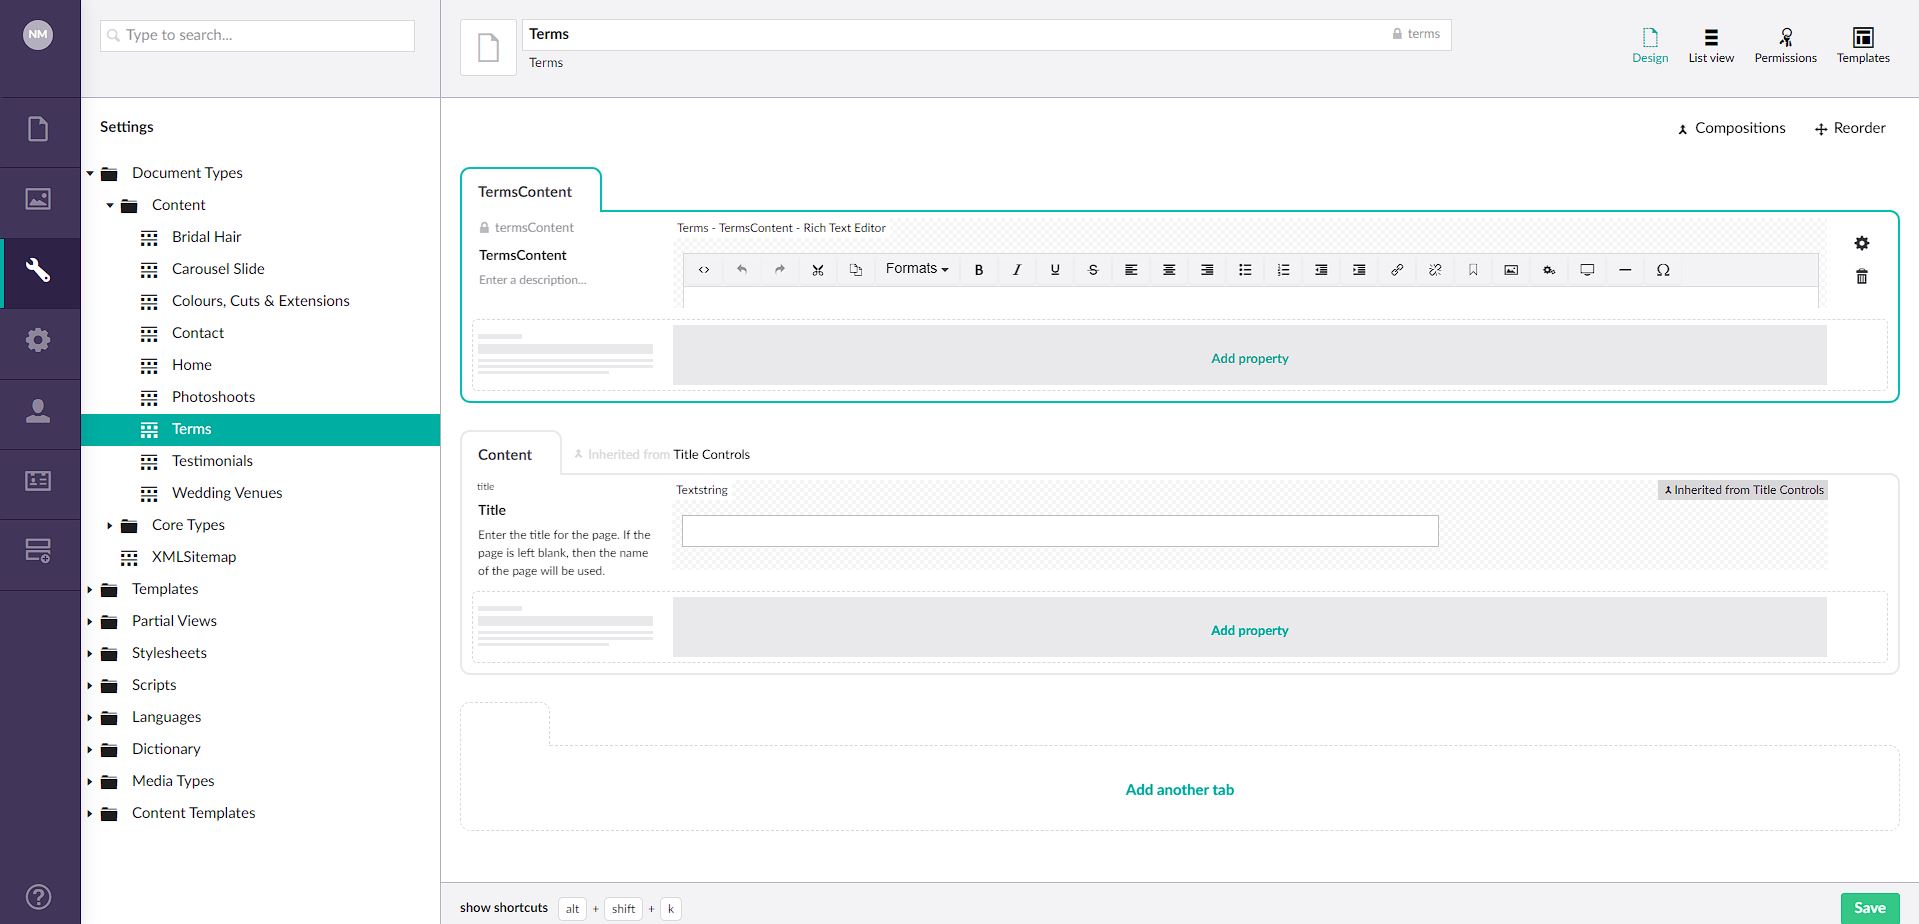Open the Formats dropdown
The height and width of the screenshot is (924, 1919).
click(916, 269)
